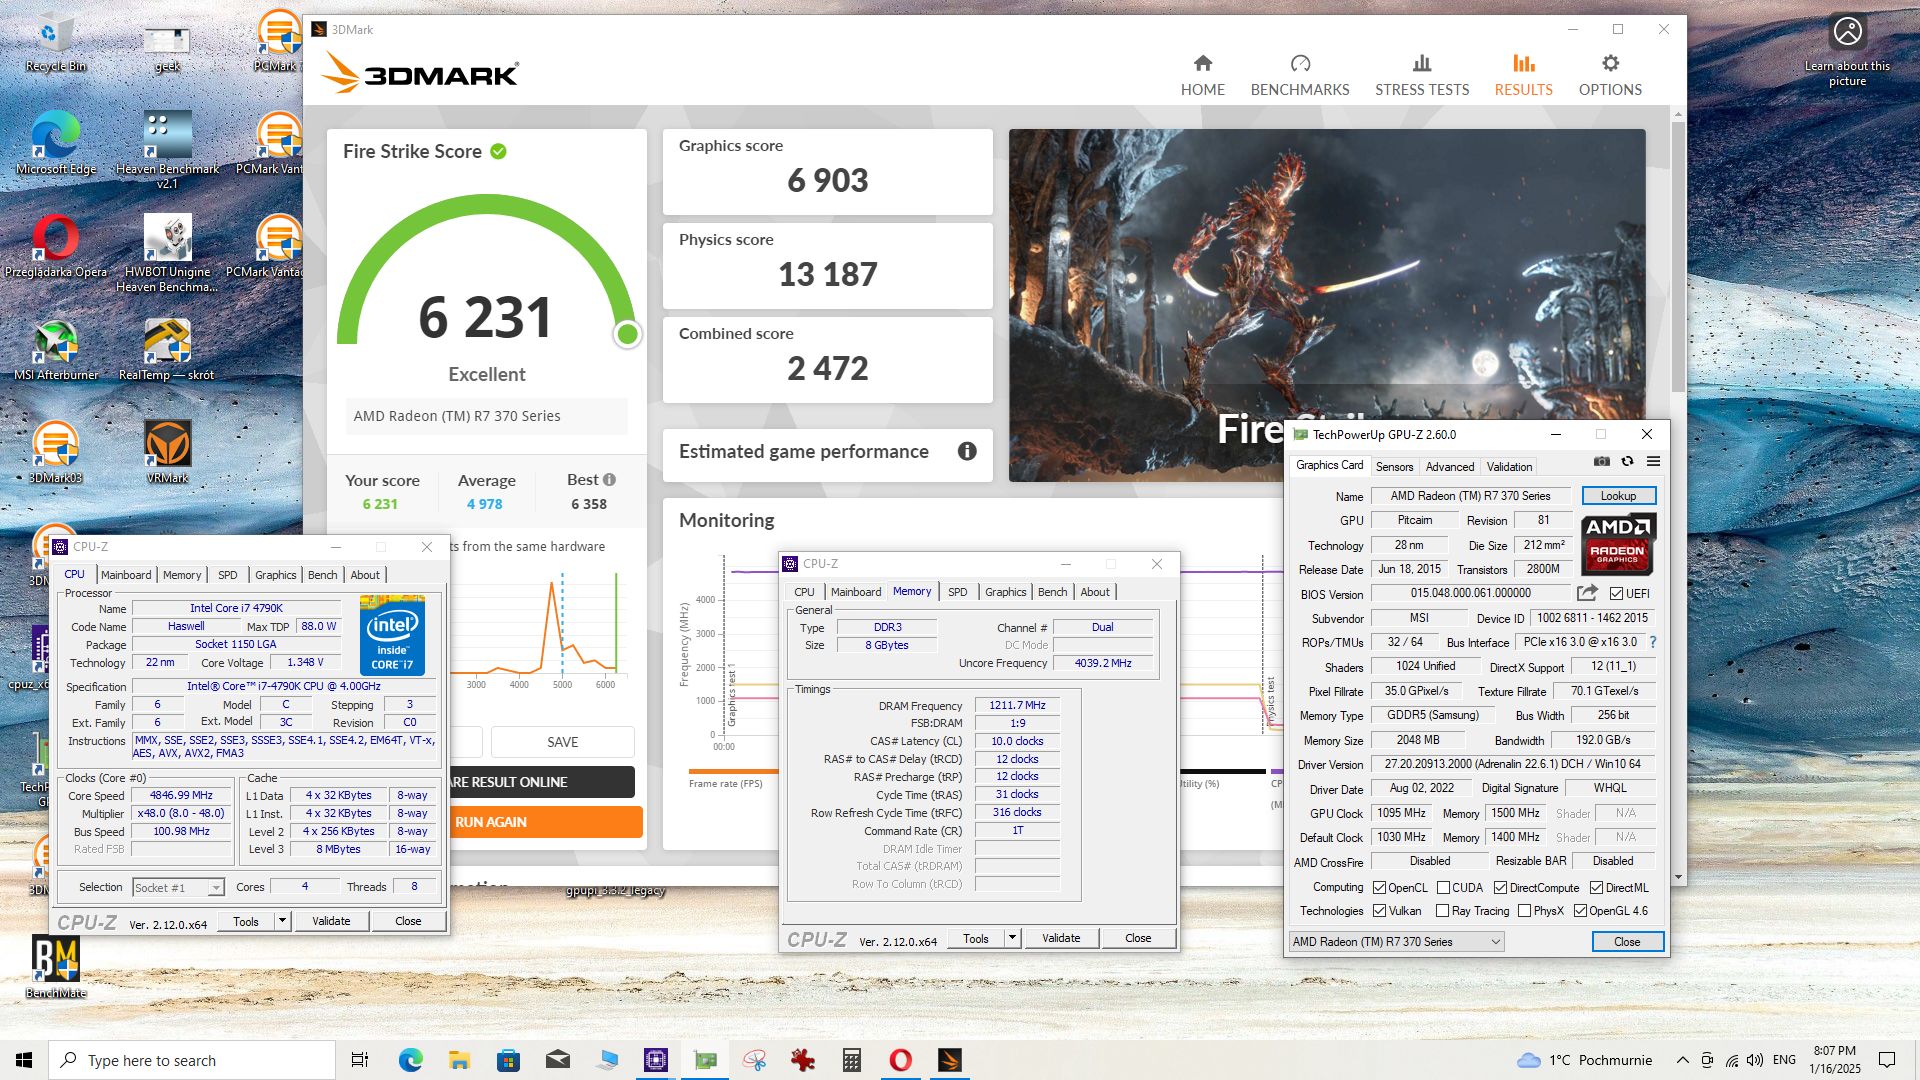The width and height of the screenshot is (1920, 1080).
Task: Toggle Vulkan checkbox in GPU-Z
Action: [1379, 910]
